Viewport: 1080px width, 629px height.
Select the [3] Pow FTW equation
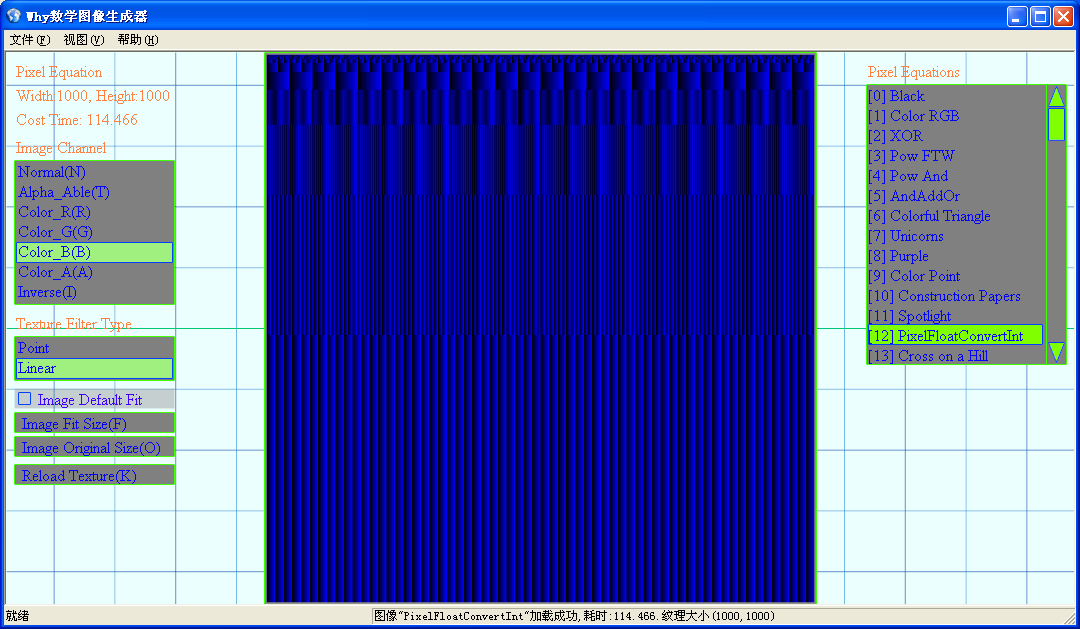tap(956, 156)
